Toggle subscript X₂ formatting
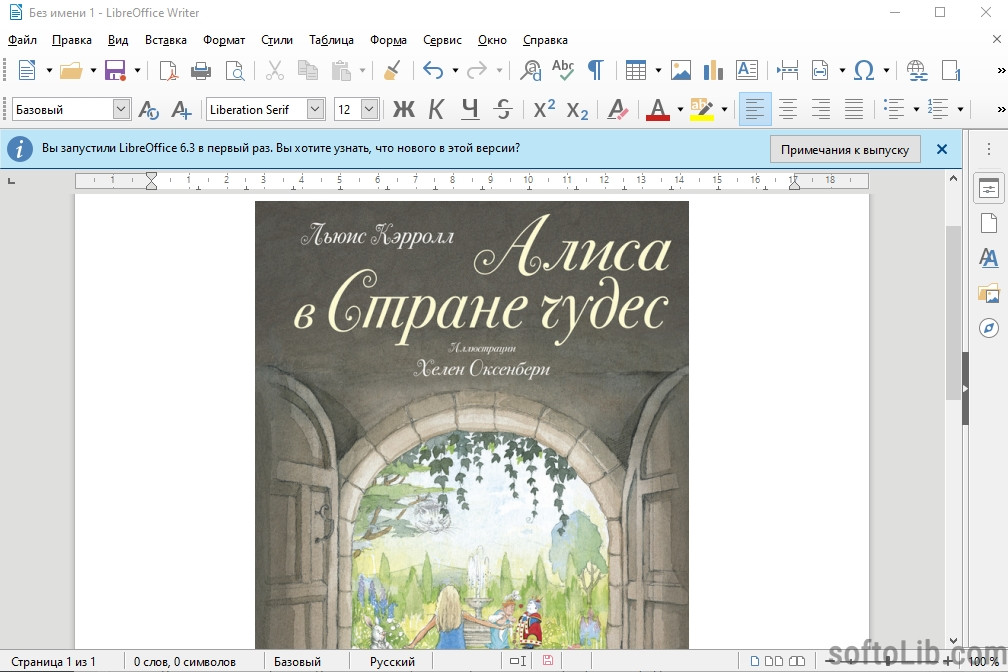The height and width of the screenshot is (672, 1008). pos(577,111)
